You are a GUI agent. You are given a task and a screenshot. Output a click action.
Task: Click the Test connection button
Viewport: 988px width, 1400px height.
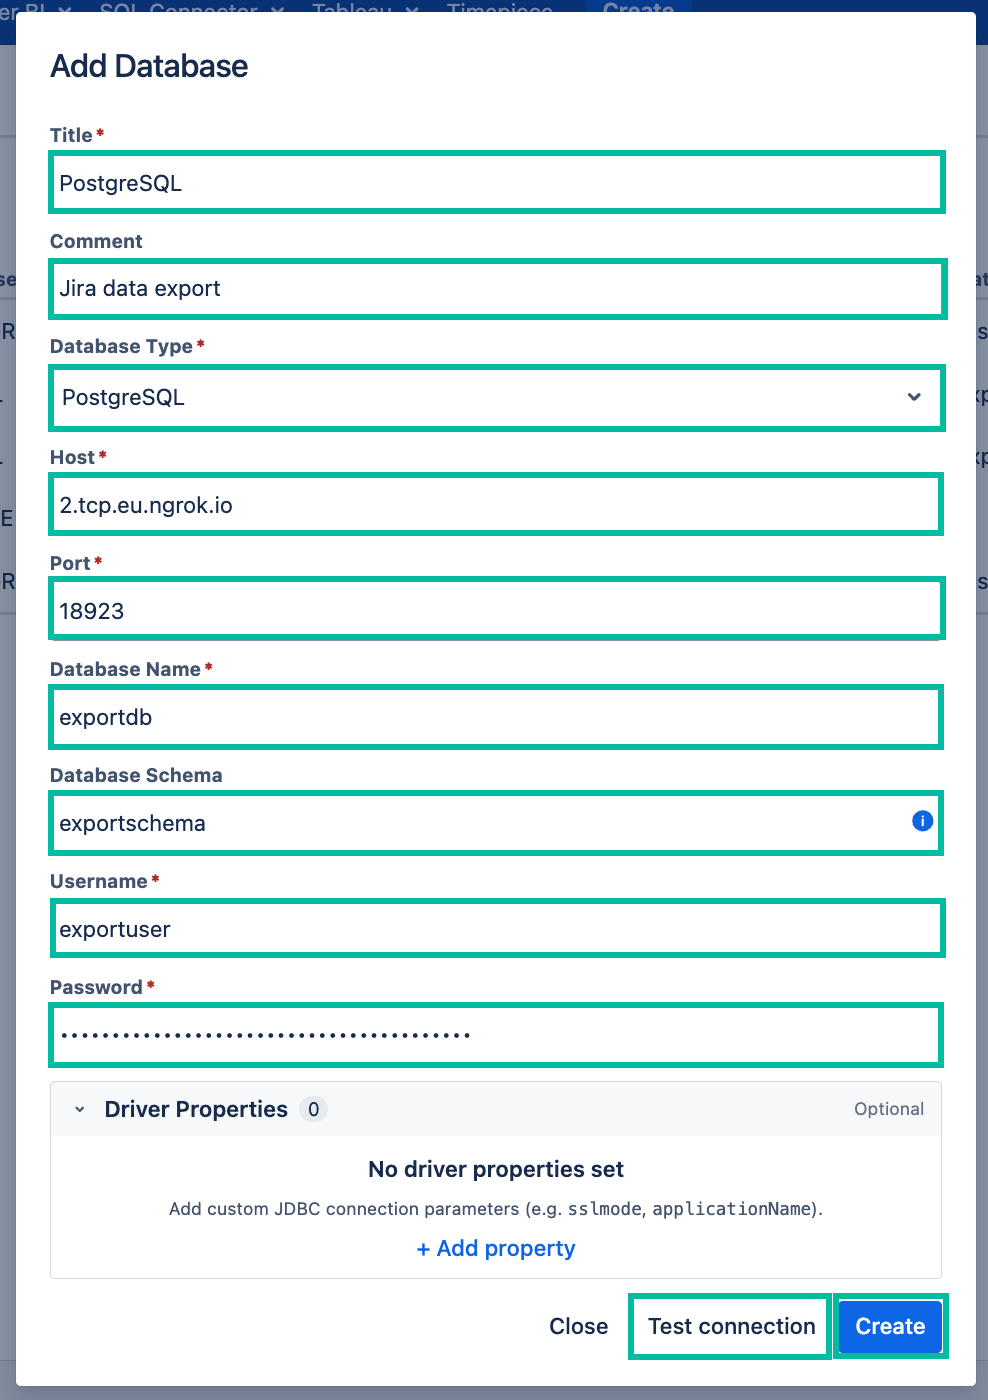tap(731, 1327)
